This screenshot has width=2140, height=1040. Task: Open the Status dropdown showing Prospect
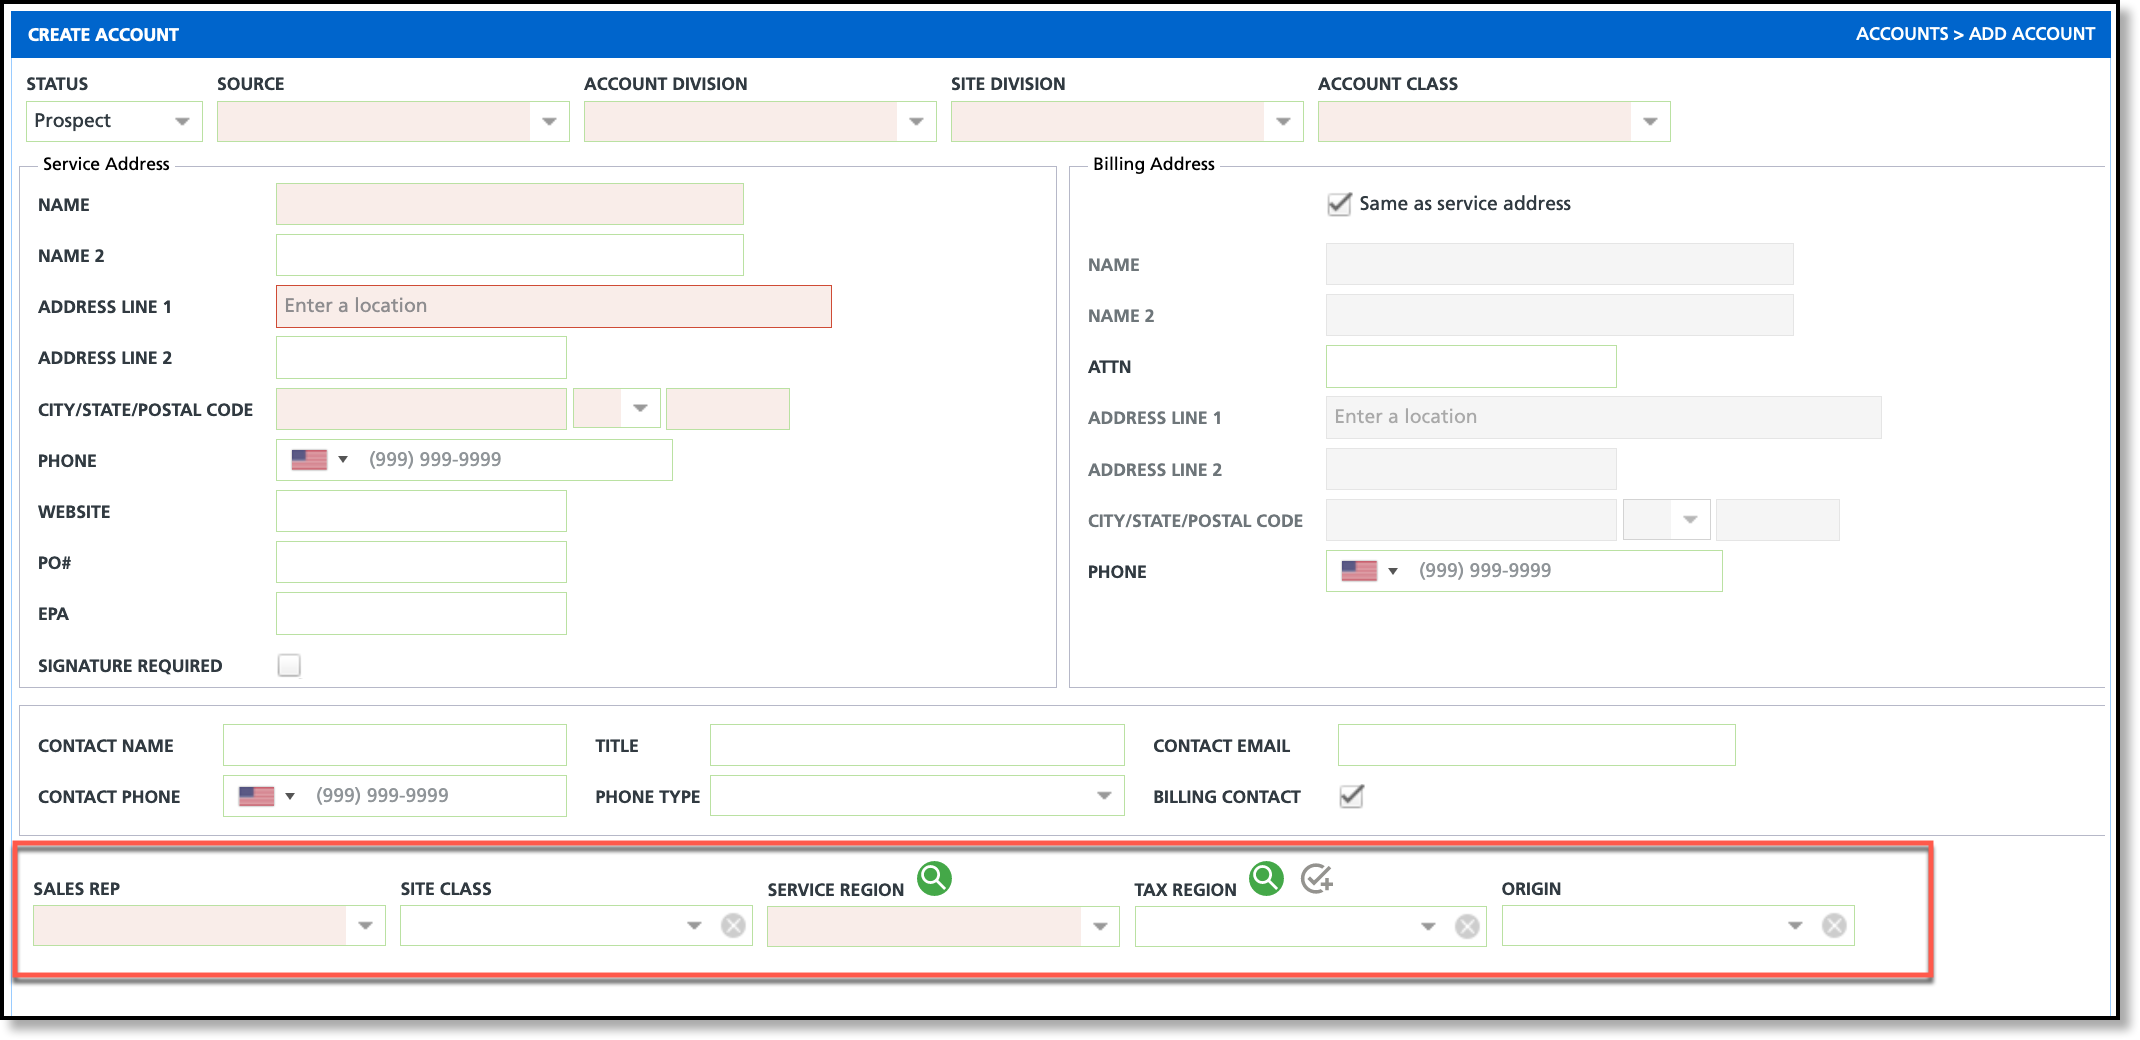pos(114,121)
